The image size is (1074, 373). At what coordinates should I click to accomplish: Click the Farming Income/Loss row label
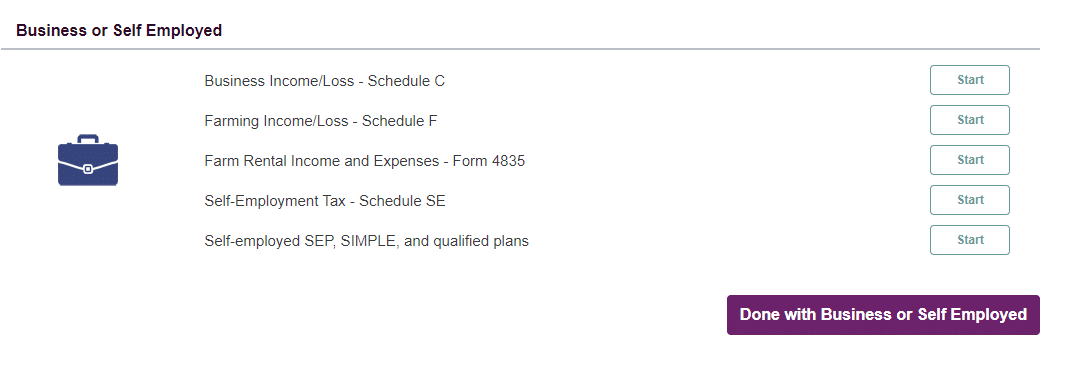coord(321,121)
